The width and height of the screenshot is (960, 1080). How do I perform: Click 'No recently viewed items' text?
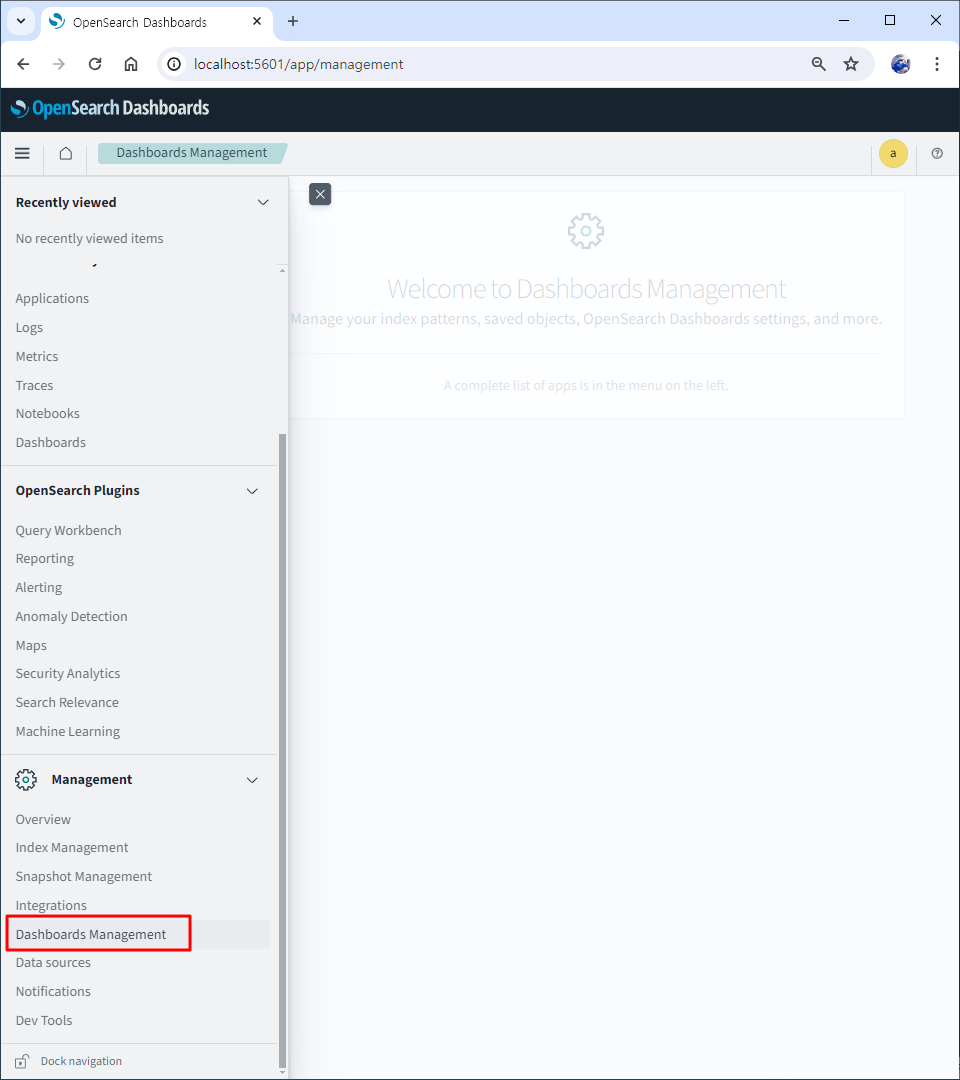coord(90,238)
